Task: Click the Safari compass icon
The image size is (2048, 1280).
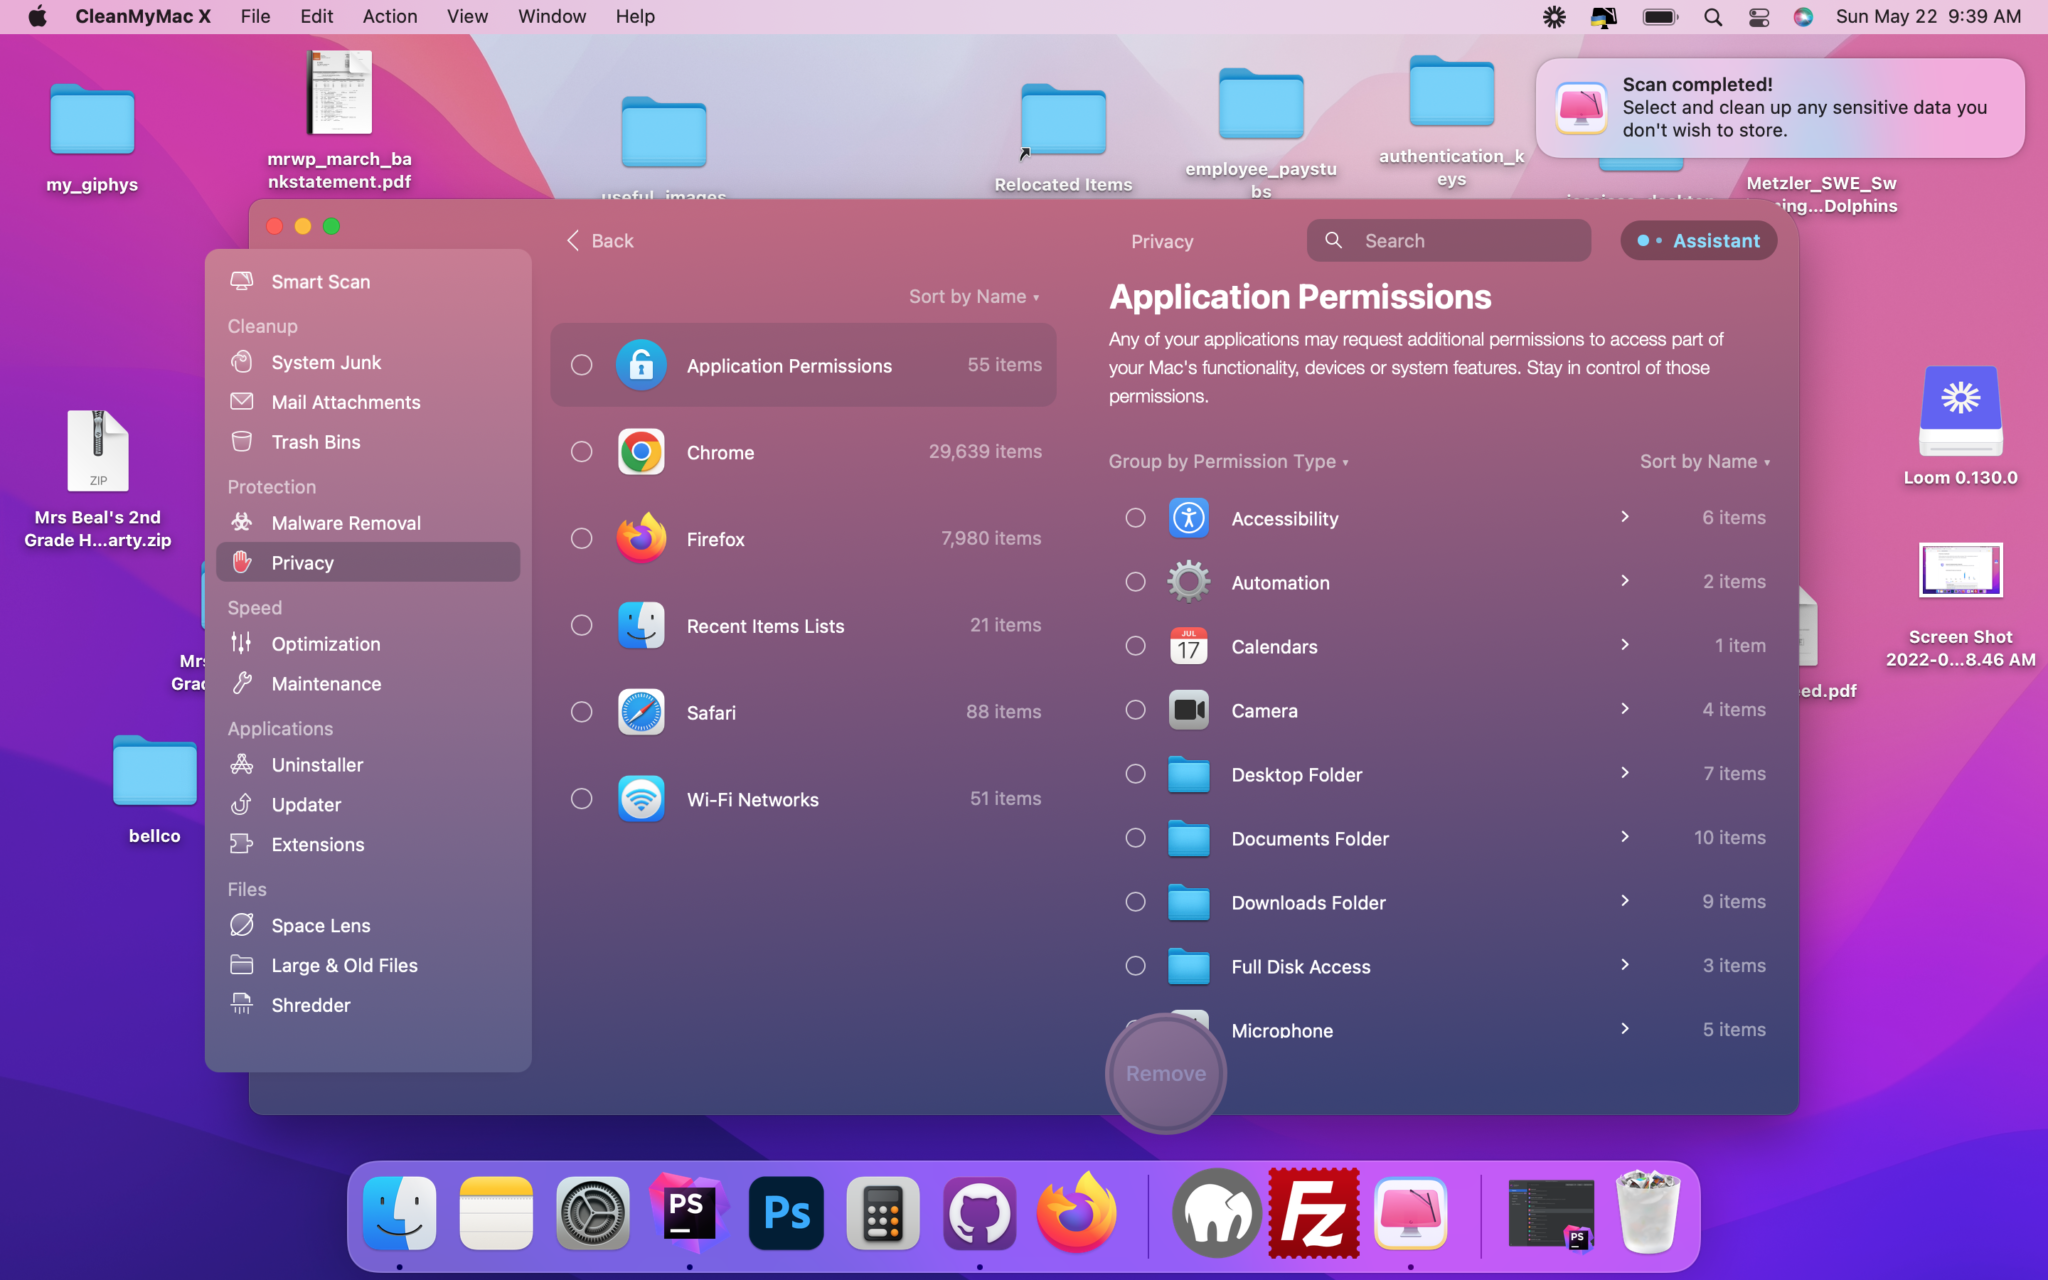Action: click(641, 712)
